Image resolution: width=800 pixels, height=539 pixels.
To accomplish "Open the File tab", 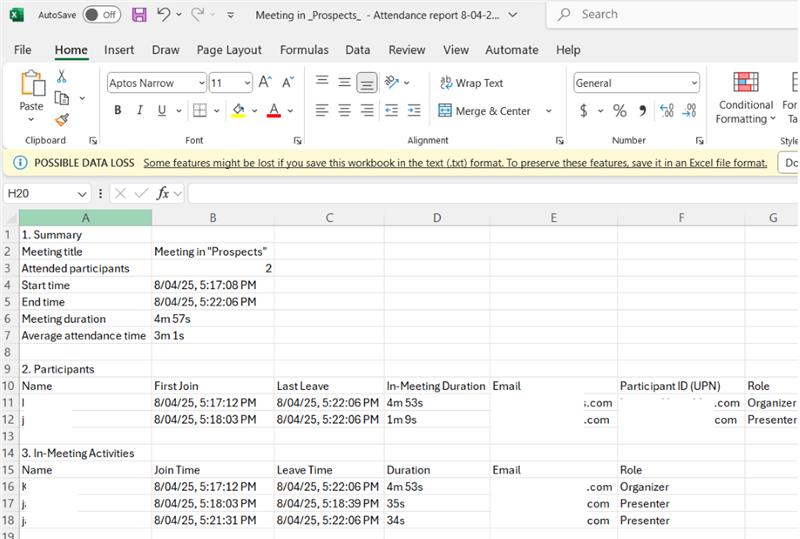I will [22, 50].
